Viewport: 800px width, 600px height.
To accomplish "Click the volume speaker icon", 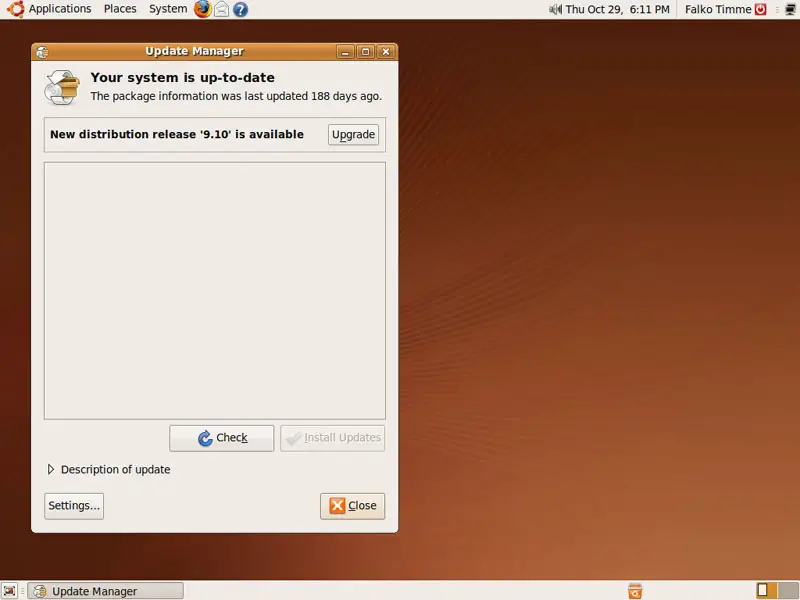I will (555, 9).
